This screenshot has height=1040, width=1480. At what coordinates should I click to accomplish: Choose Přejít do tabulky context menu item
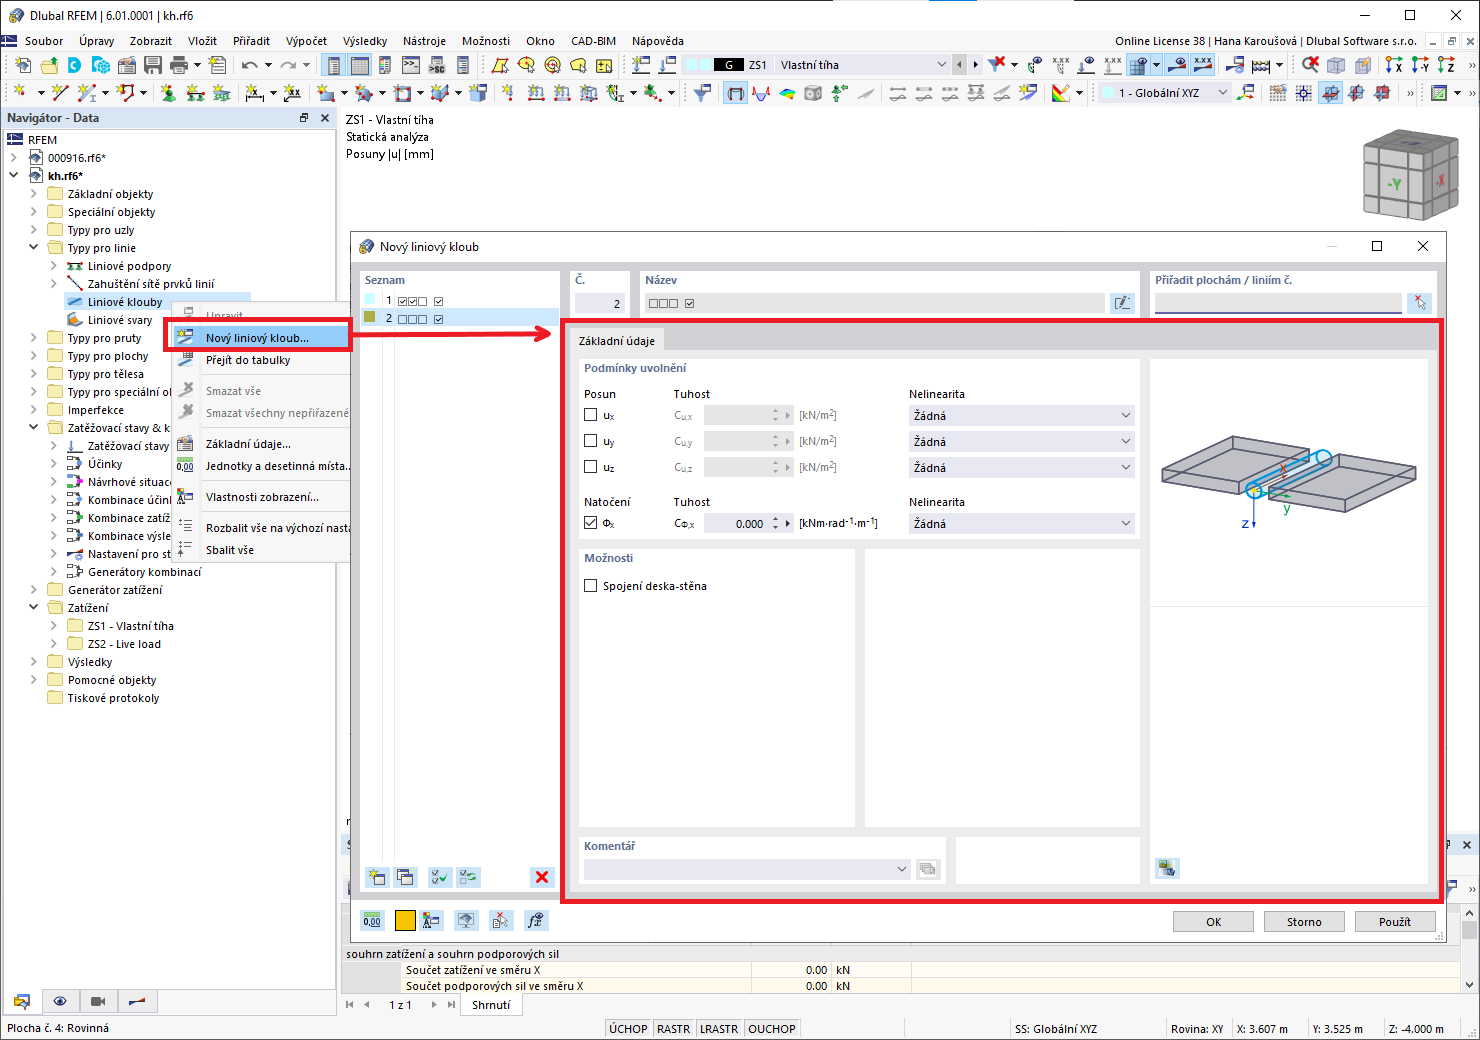pos(261,360)
